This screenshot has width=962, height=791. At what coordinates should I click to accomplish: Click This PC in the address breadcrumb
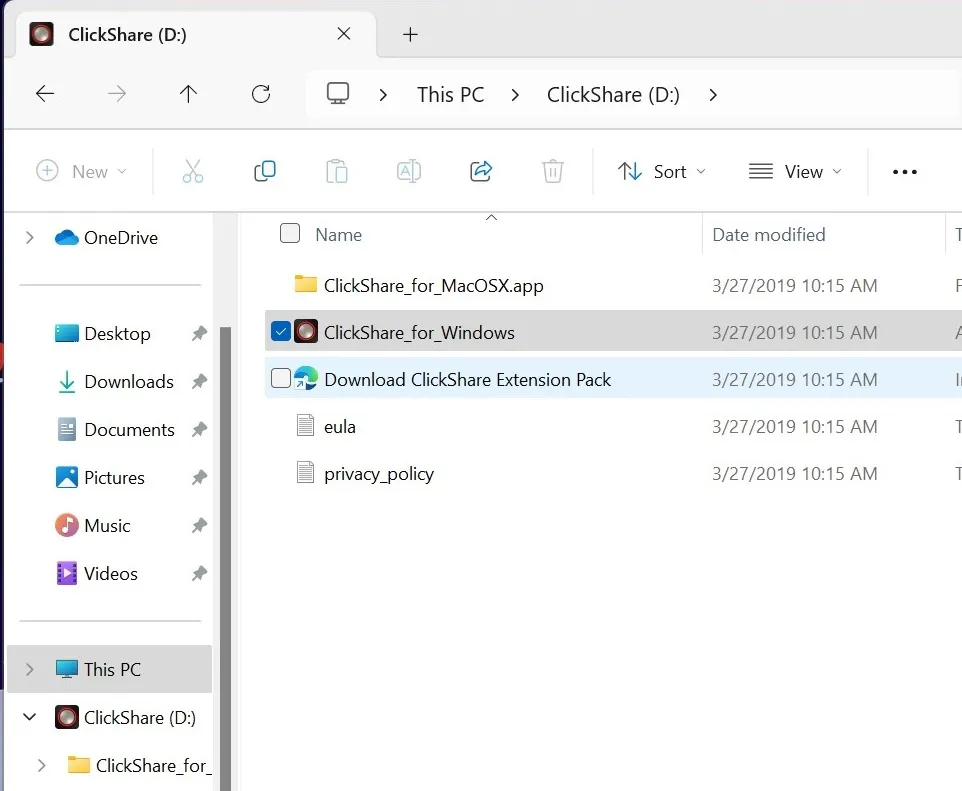450,95
